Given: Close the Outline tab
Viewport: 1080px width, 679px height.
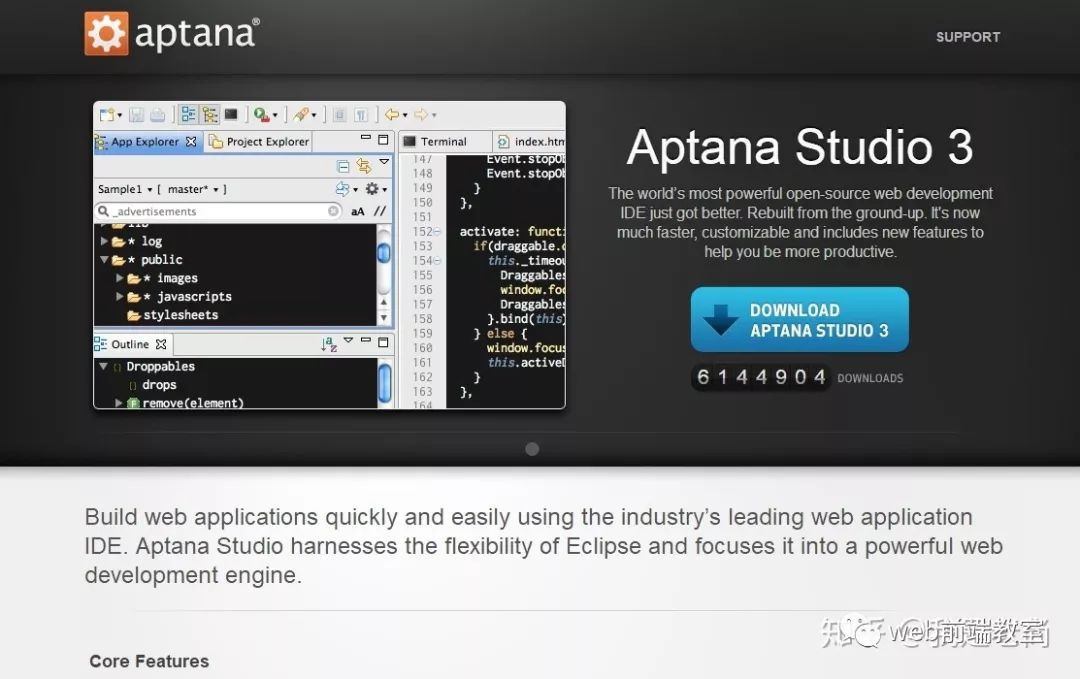Looking at the screenshot, I should tap(161, 344).
